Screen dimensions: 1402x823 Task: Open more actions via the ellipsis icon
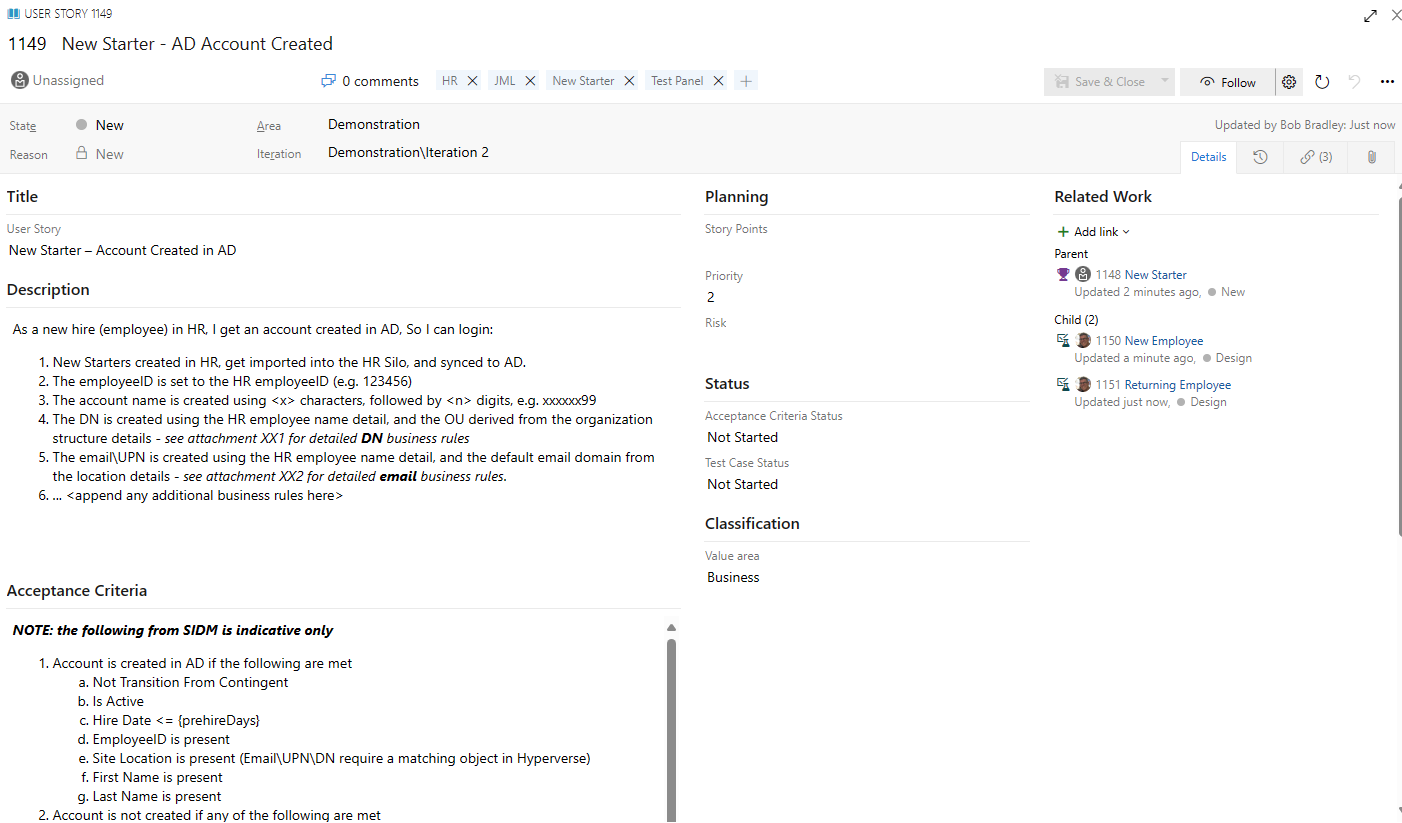(1387, 81)
